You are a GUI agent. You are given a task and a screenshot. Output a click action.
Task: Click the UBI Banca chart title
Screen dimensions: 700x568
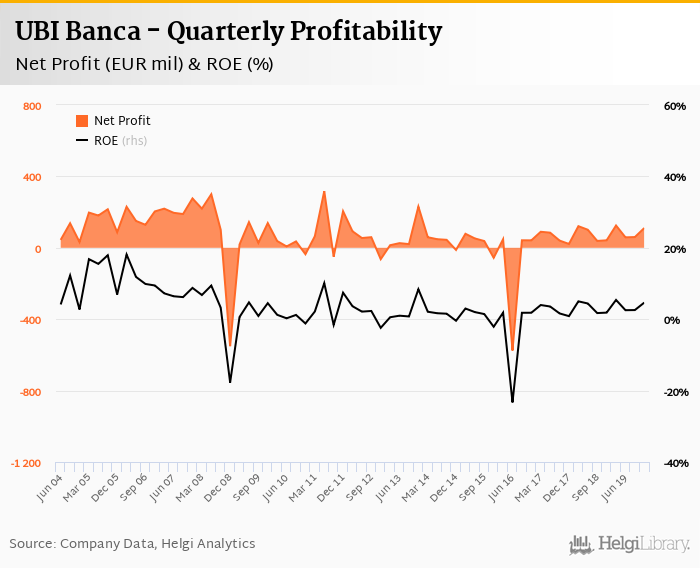coord(228,32)
